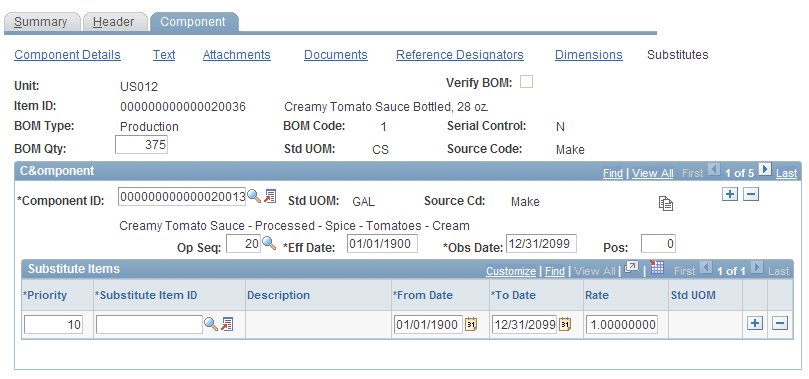Screen dimensions: 809x379
Task: Open the Dimensions link
Action: [x=589, y=55]
